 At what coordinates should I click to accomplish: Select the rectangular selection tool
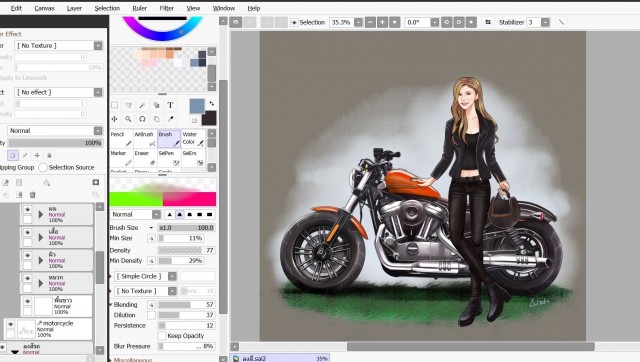click(115, 105)
